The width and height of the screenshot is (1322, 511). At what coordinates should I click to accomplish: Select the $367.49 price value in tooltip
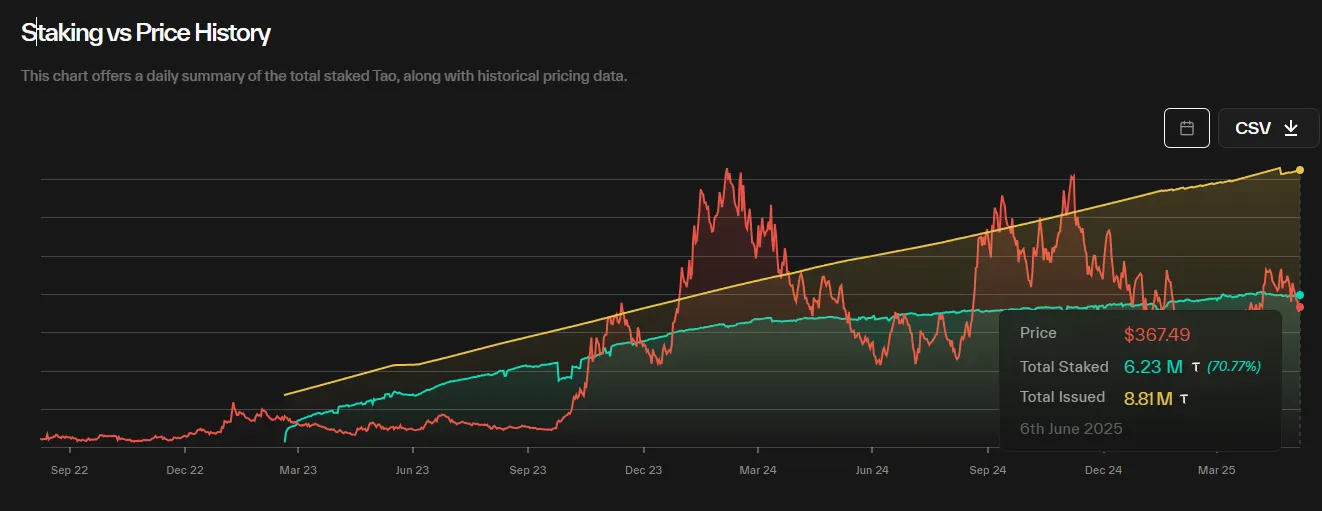pyautogui.click(x=1157, y=334)
